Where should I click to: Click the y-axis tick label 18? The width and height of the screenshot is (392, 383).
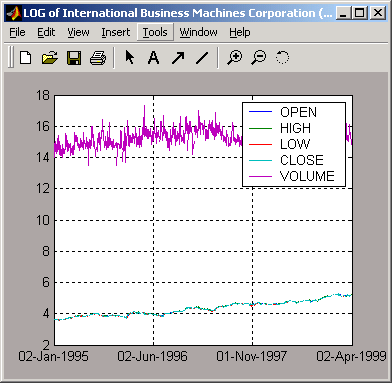(43, 95)
